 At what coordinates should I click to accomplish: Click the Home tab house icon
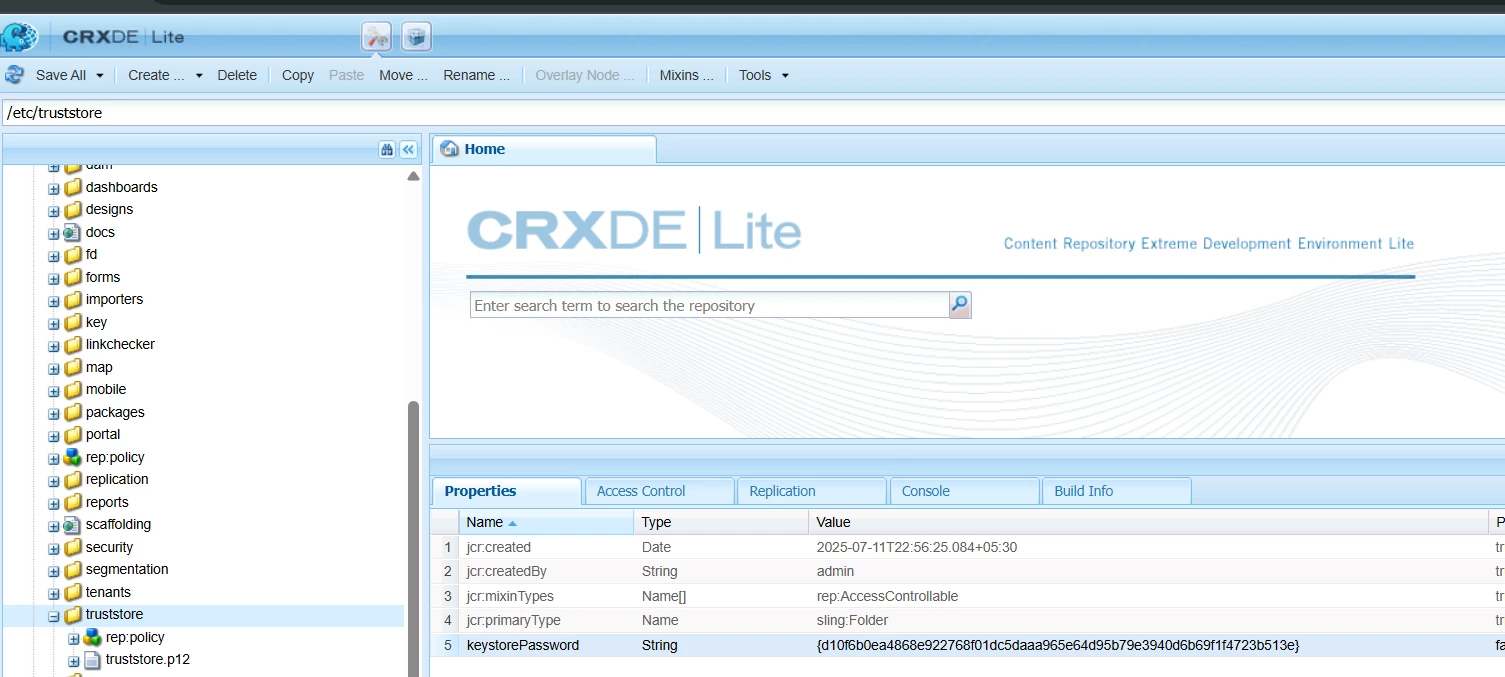click(450, 149)
